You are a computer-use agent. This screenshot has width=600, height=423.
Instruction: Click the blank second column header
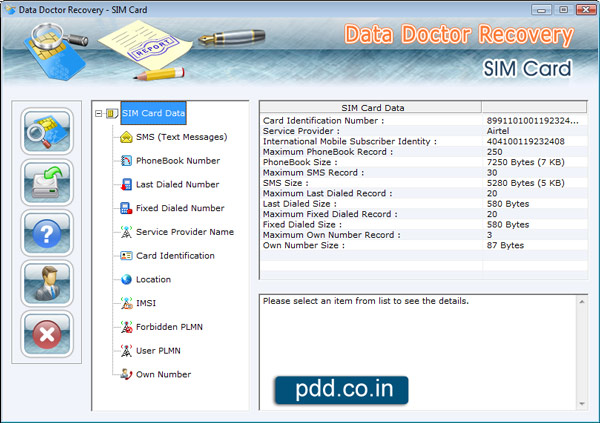534,108
